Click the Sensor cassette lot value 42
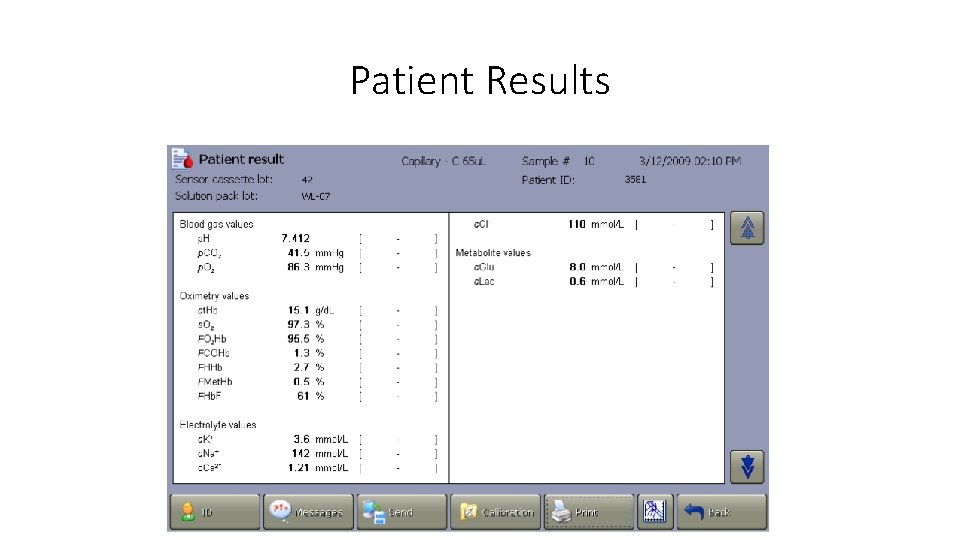This screenshot has width=960, height=540. tap(307, 179)
